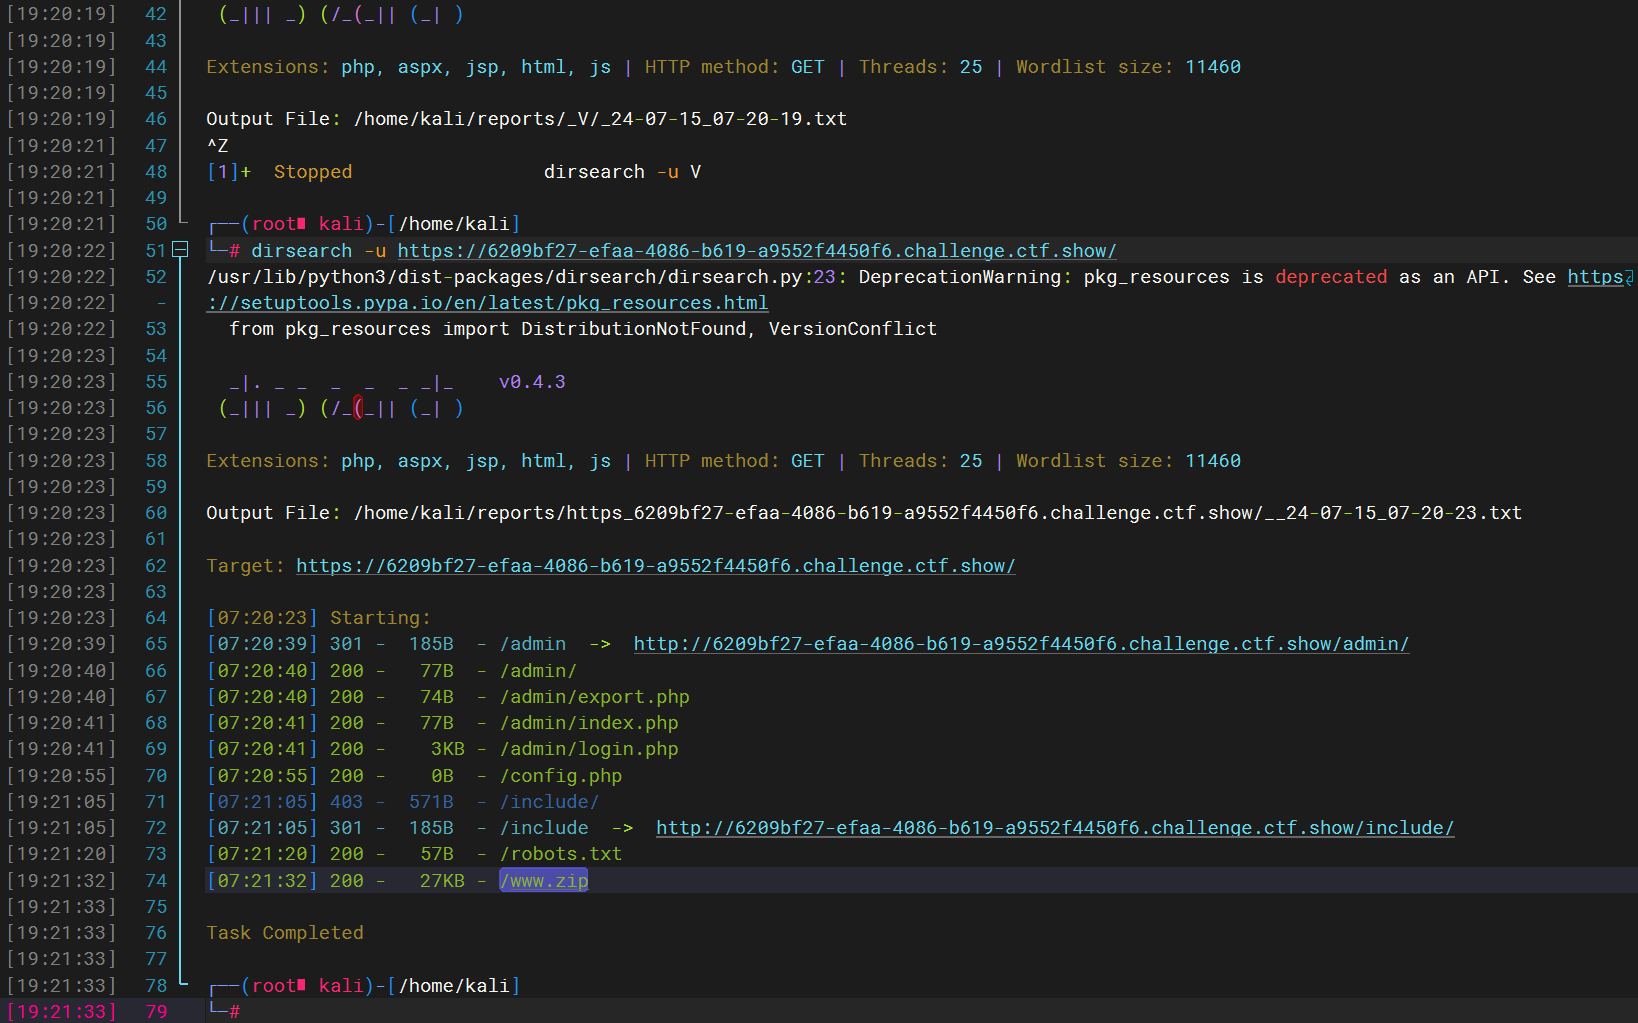Open the /include/ redirect URL link
The height and width of the screenshot is (1023, 1638).
pyautogui.click(x=1055, y=828)
